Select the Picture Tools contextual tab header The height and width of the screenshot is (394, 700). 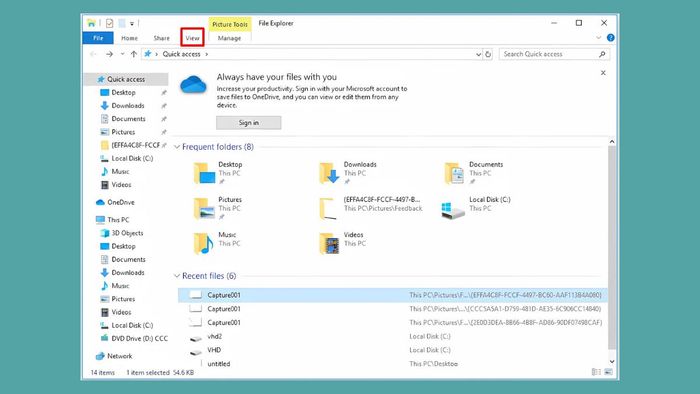point(230,24)
